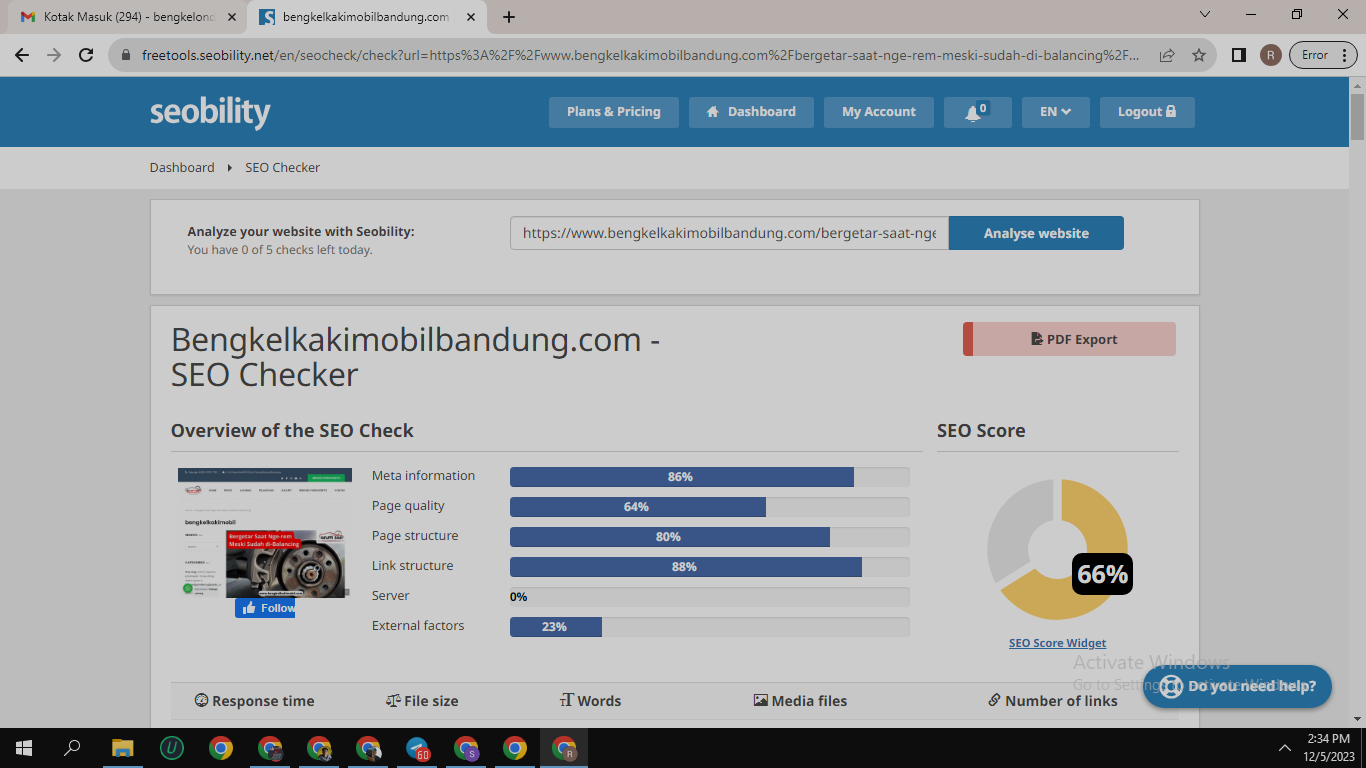Click "You have 0 of 5 checks left today."
The image size is (1366, 768).
280,250
